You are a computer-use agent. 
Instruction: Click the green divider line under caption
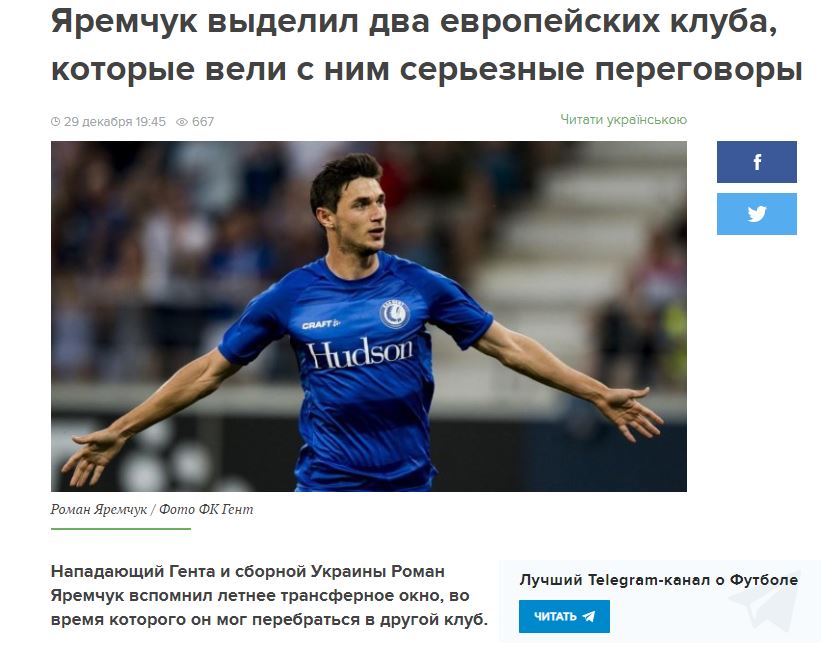[x=121, y=529]
